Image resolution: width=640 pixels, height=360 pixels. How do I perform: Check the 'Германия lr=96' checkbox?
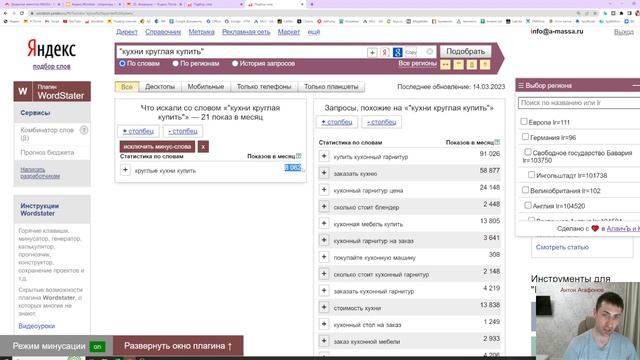(x=526, y=137)
